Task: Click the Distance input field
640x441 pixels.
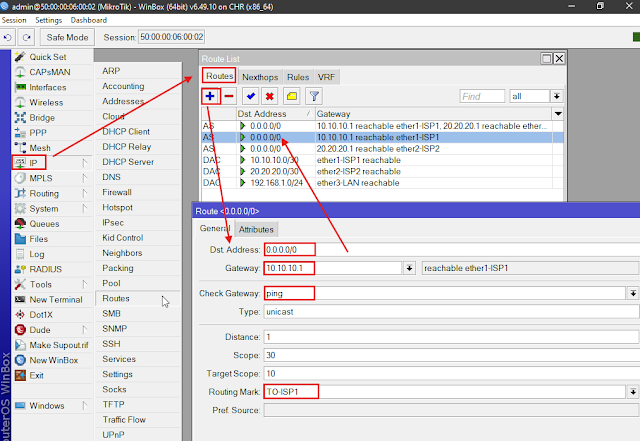Action: pyautogui.click(x=452, y=337)
